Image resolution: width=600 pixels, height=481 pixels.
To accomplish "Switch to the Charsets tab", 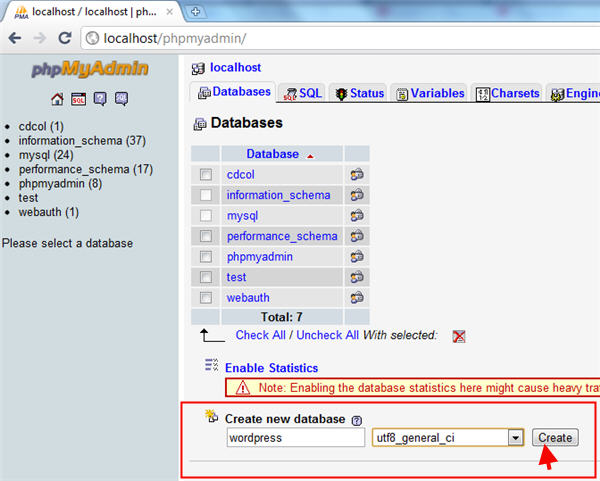I will coord(507,93).
